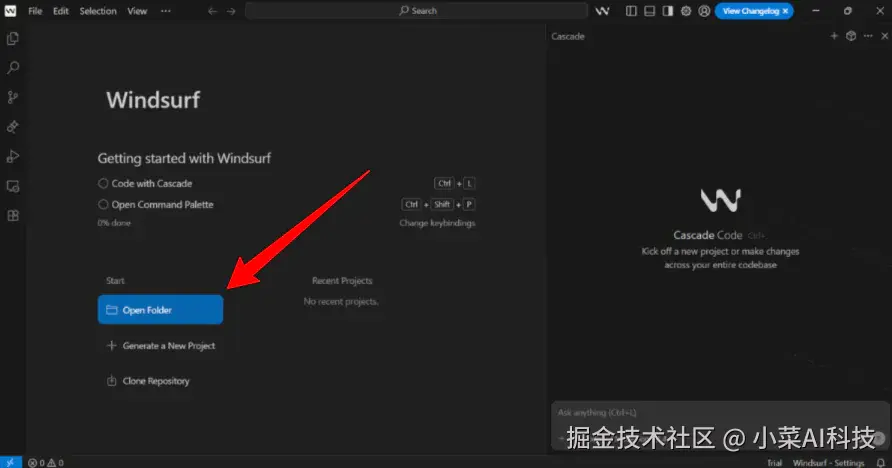Click the Windsurf icon beside search bar
892x468 pixels.
[x=602, y=11]
